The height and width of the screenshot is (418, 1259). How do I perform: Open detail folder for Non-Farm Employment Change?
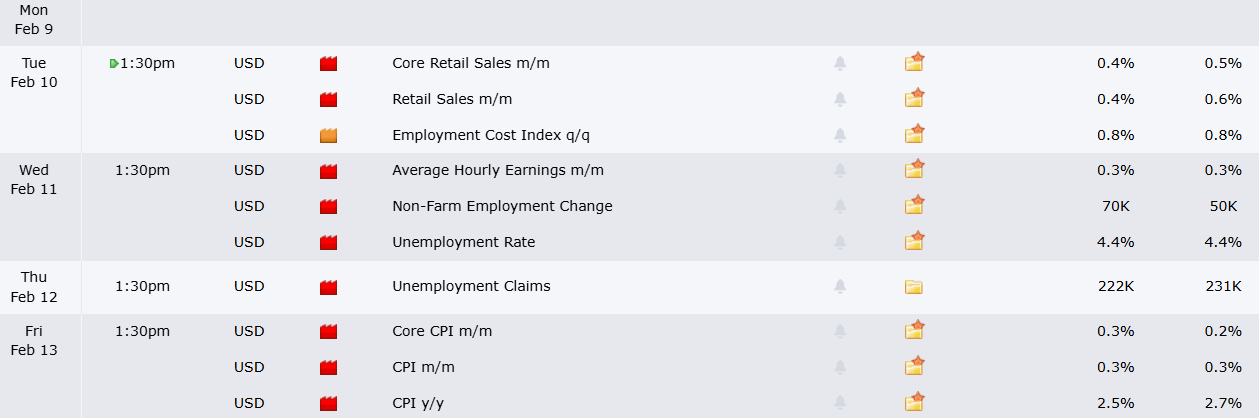(914, 206)
